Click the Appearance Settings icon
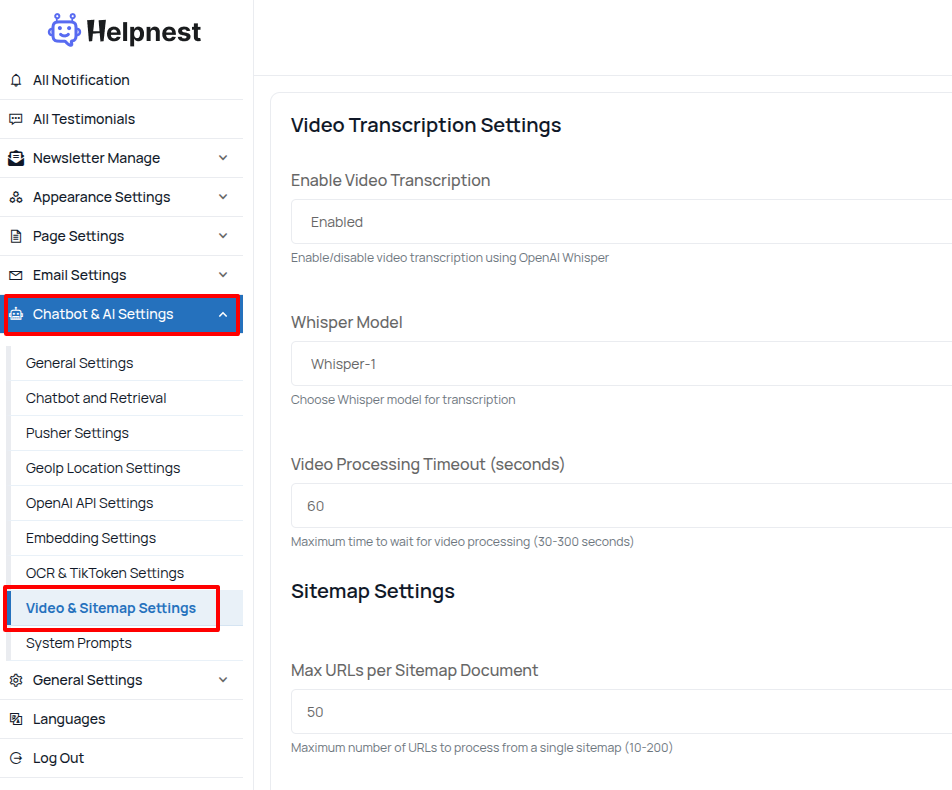952x790 pixels. (15, 197)
